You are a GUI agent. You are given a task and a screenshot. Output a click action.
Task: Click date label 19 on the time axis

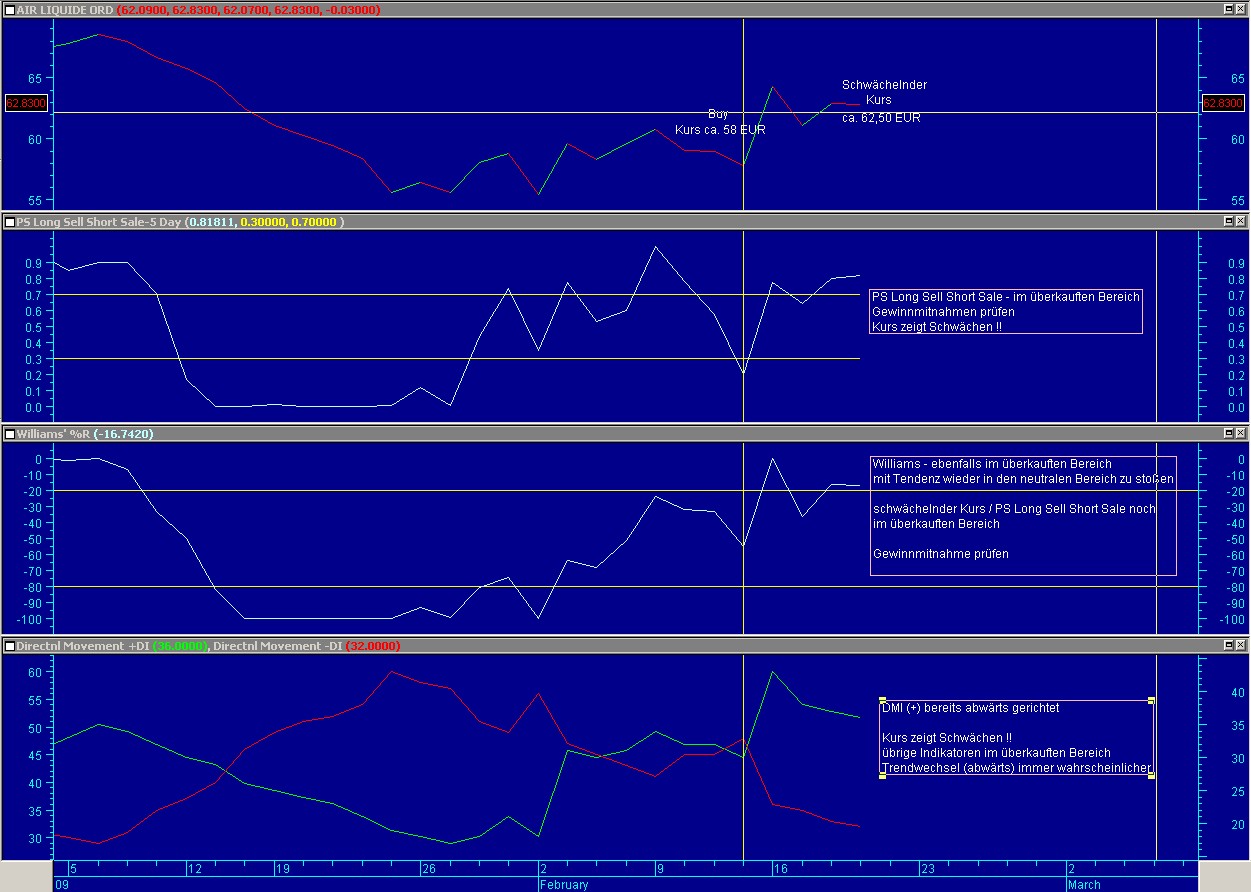282,868
